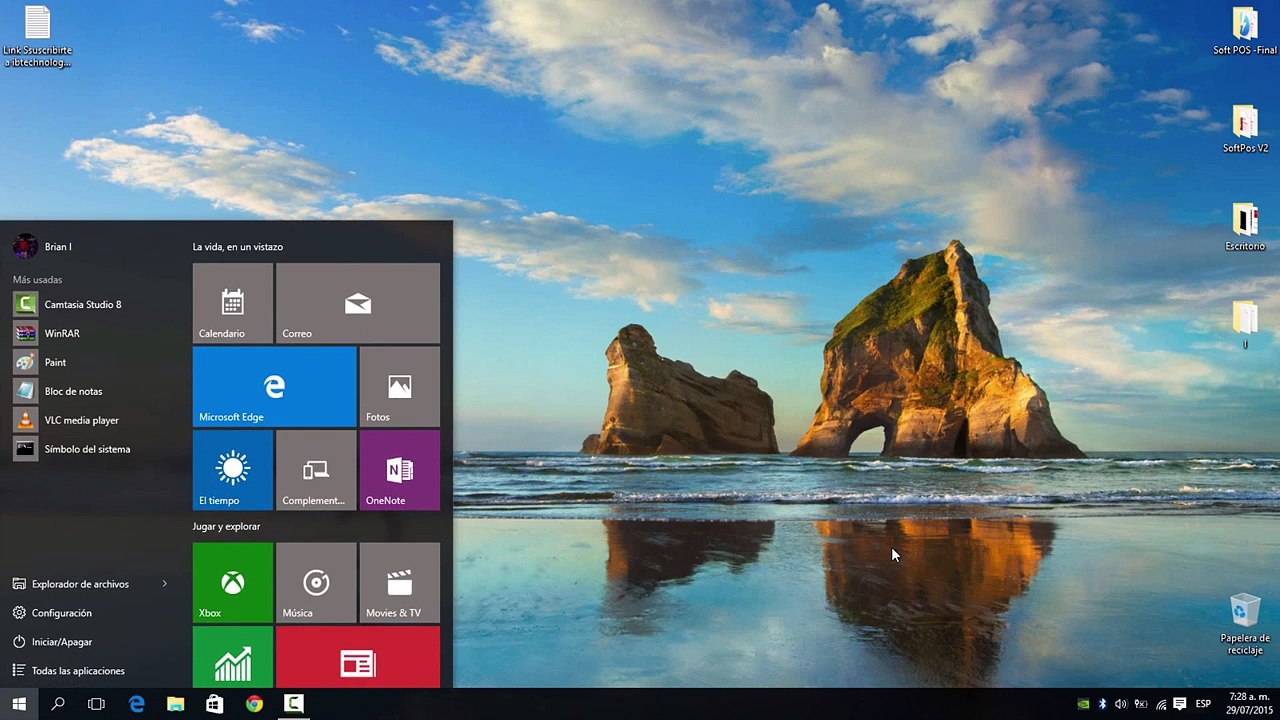The width and height of the screenshot is (1280, 720).
Task: Click the Jugar y explorar group heading
Action: point(226,526)
